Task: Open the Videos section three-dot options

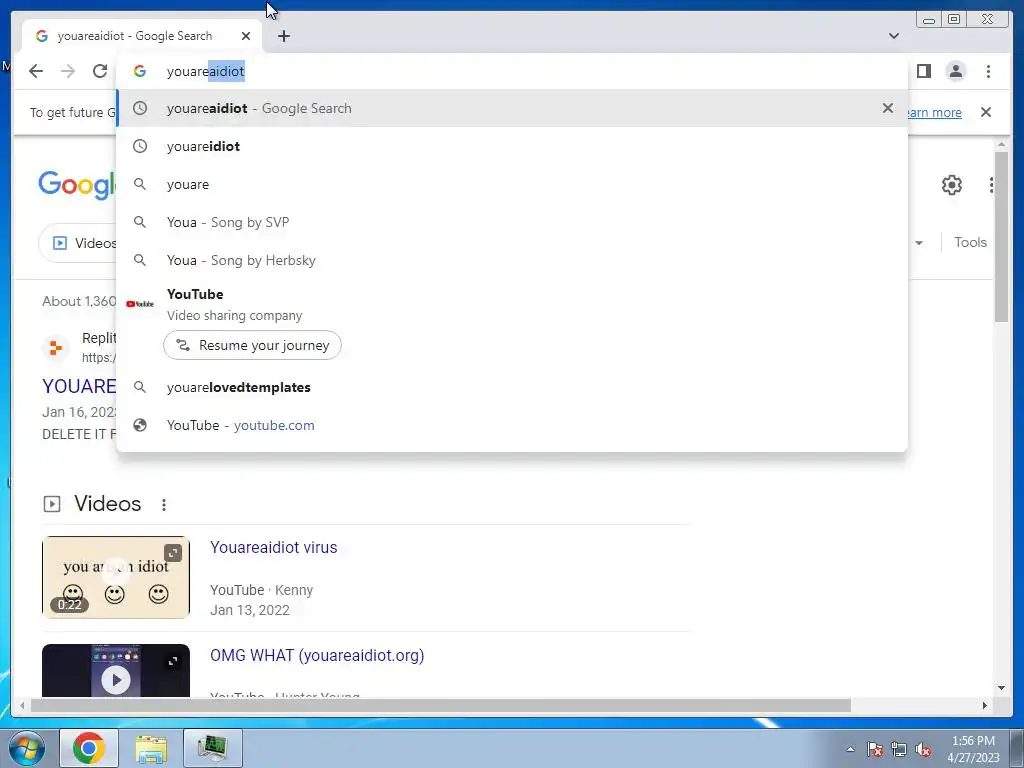Action: click(164, 505)
